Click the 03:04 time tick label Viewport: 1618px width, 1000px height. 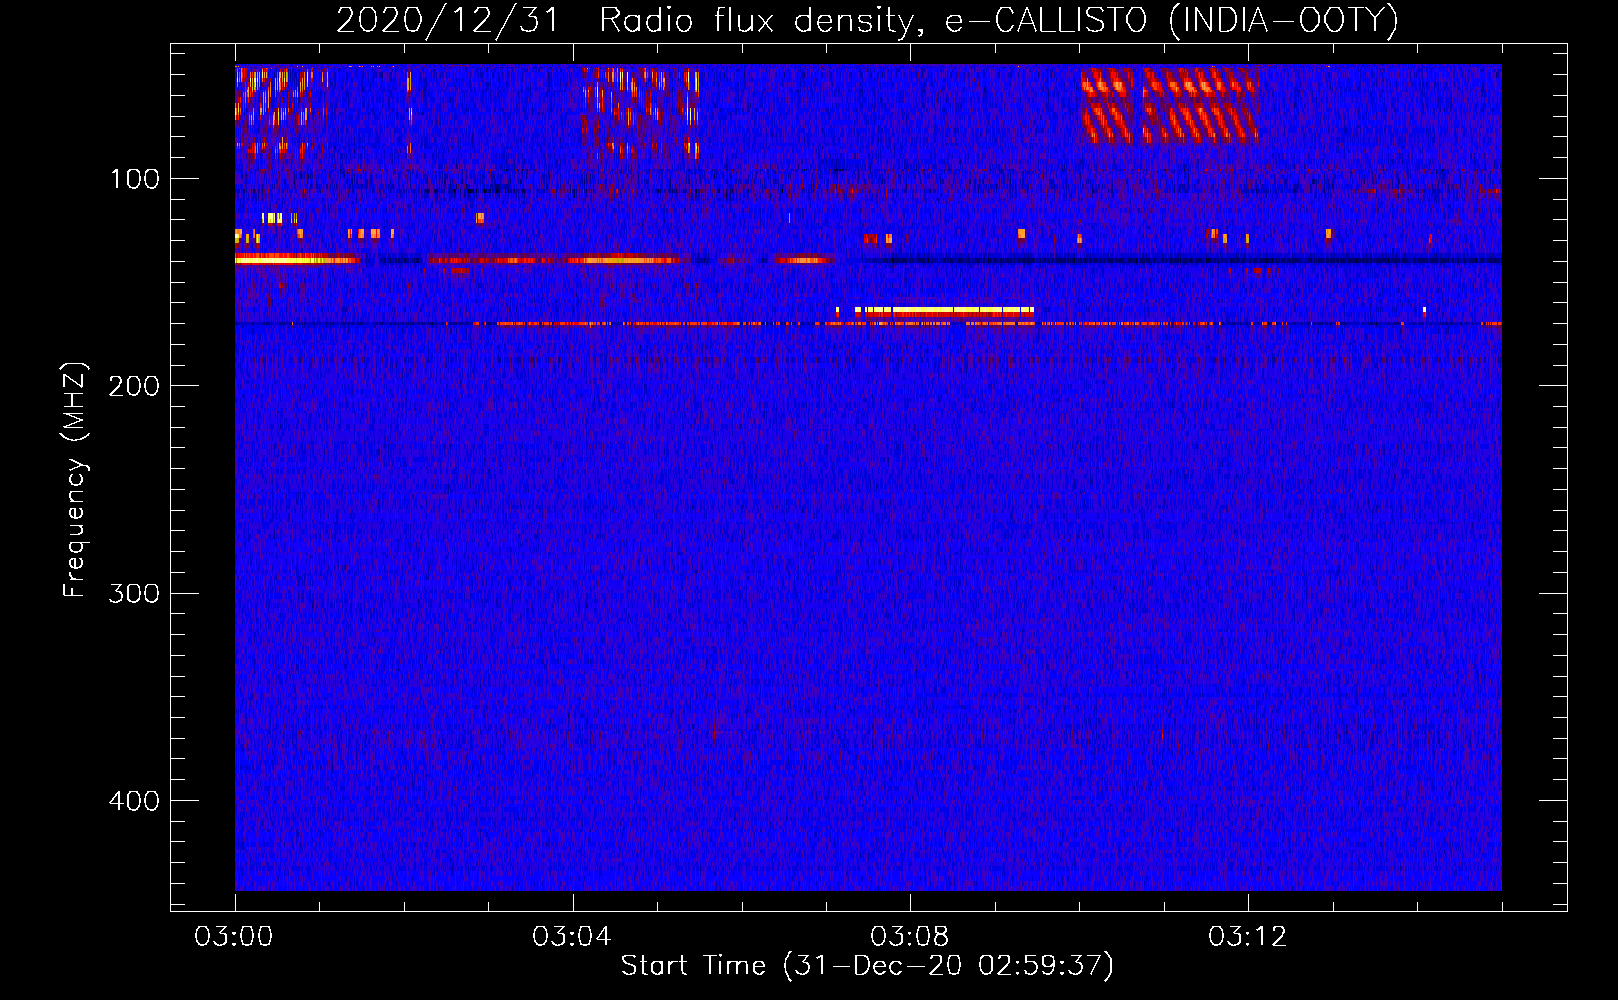572,937
